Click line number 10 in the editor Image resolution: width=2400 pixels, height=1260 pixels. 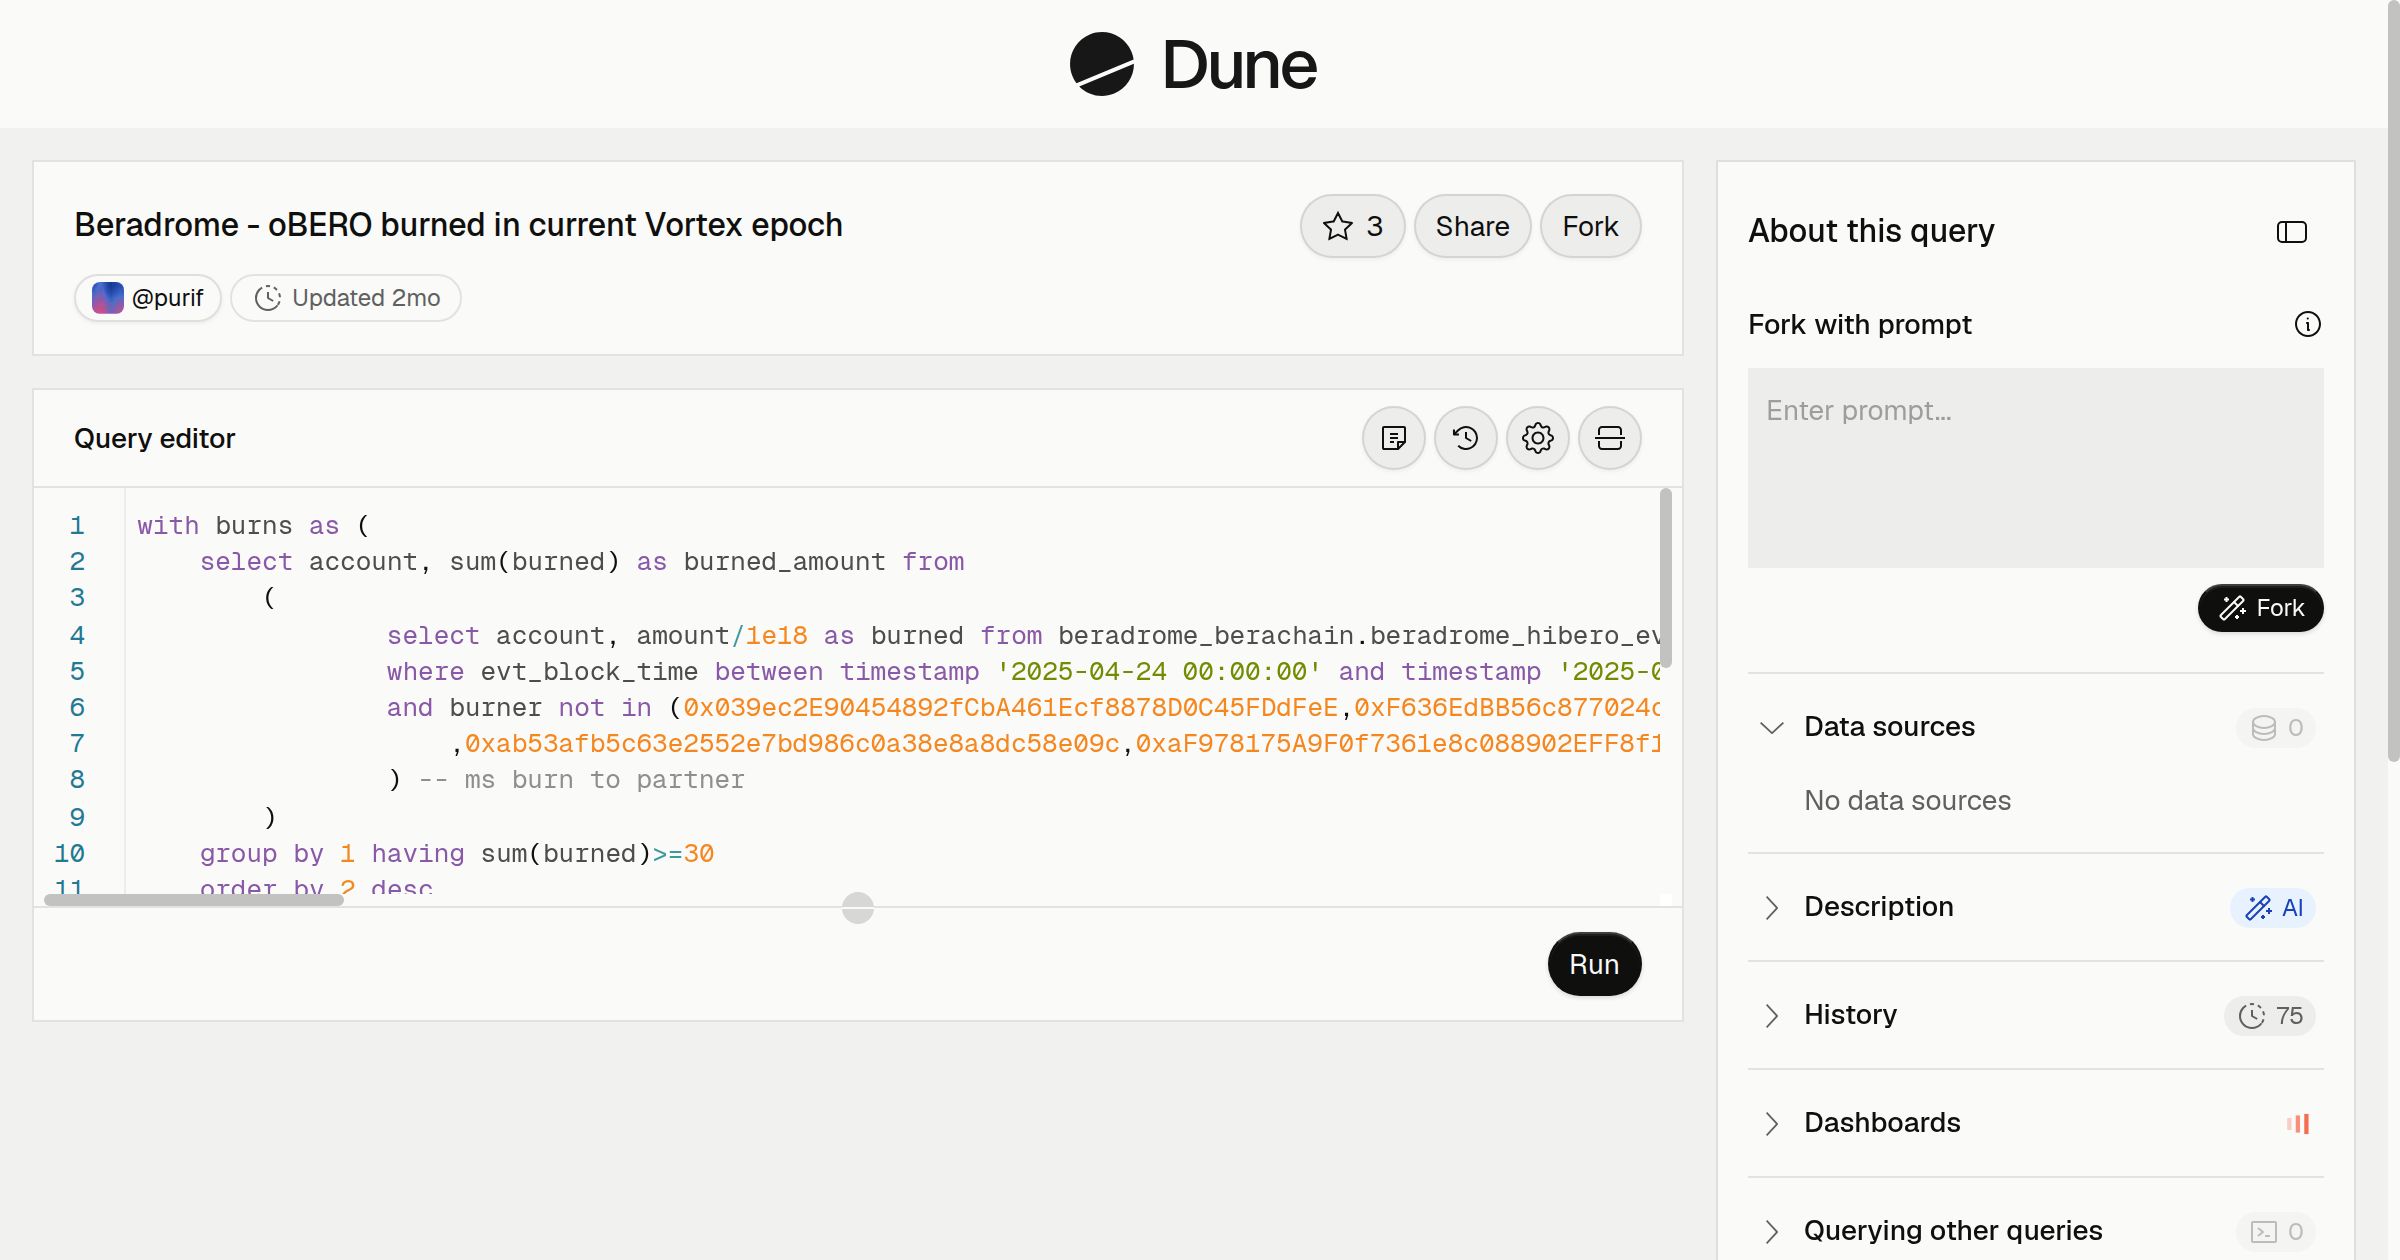coord(69,853)
